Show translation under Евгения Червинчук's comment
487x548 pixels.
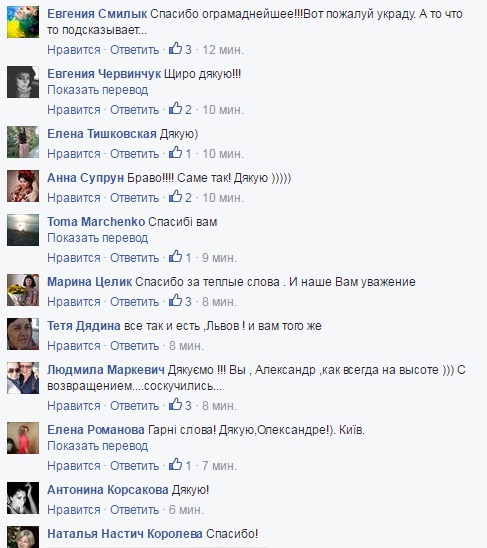(x=98, y=90)
